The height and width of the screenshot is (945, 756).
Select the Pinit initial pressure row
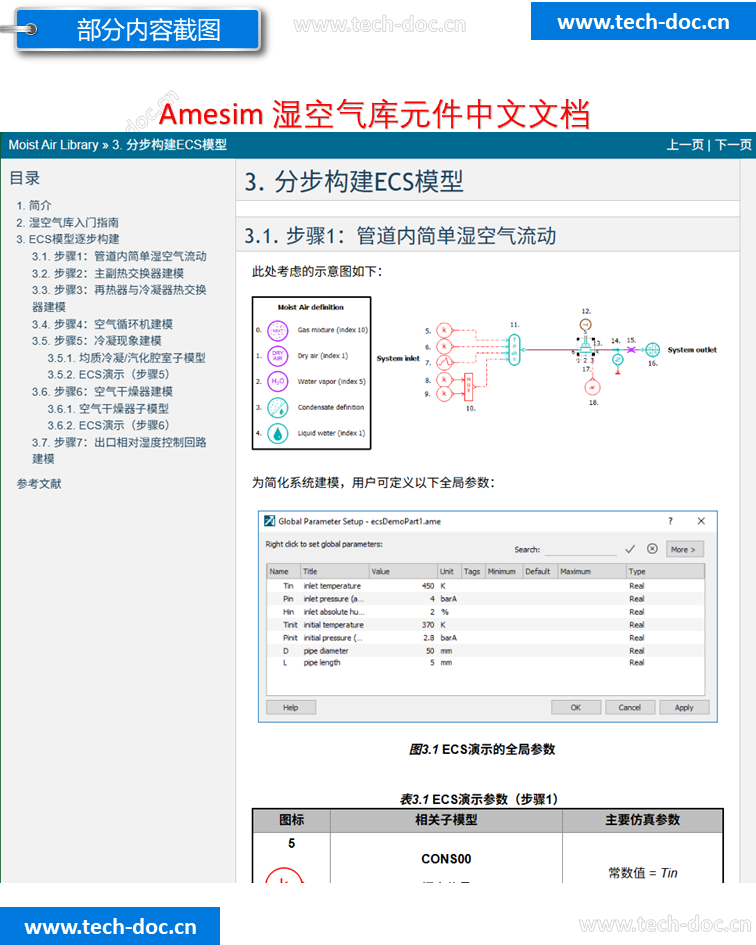tap(485, 638)
